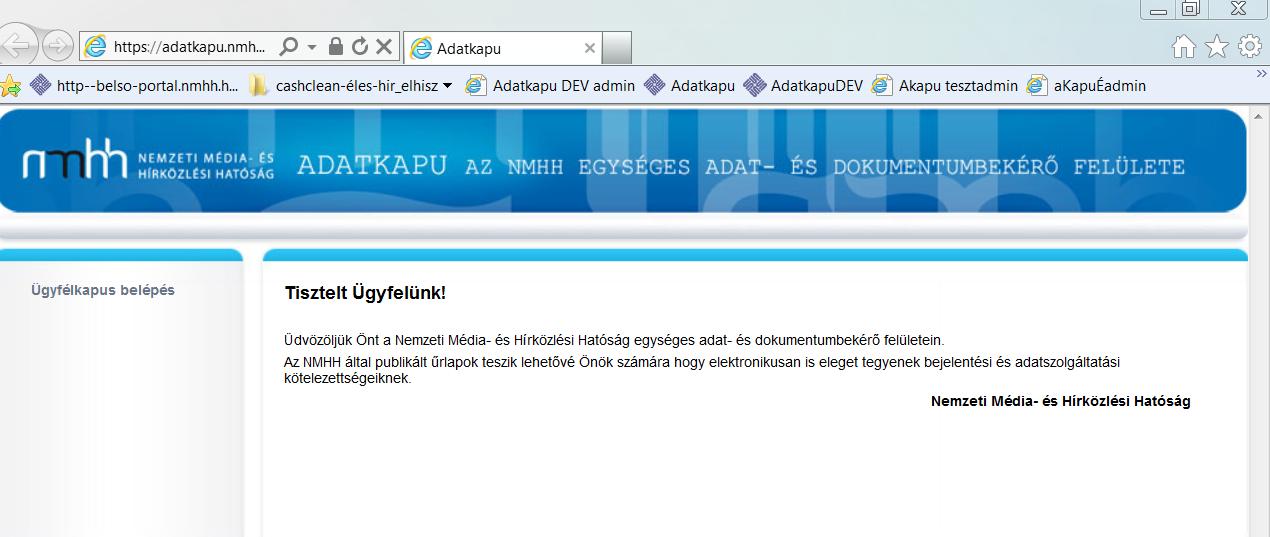This screenshot has width=1270, height=537.
Task: Open the Akapu tesztadmin favorite
Action: tap(944, 86)
